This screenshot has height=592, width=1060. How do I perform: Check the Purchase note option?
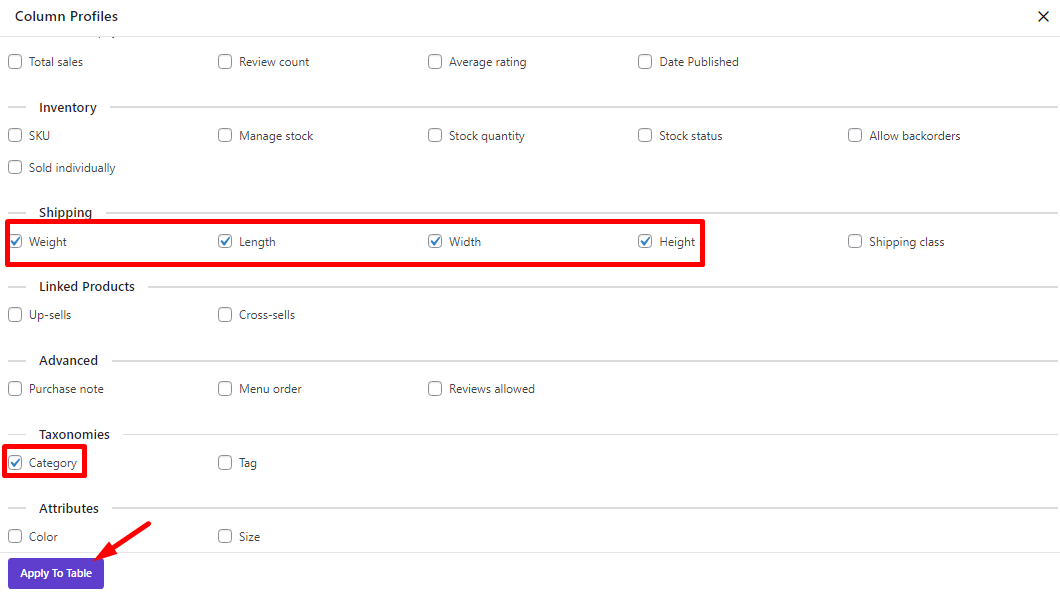pos(15,389)
